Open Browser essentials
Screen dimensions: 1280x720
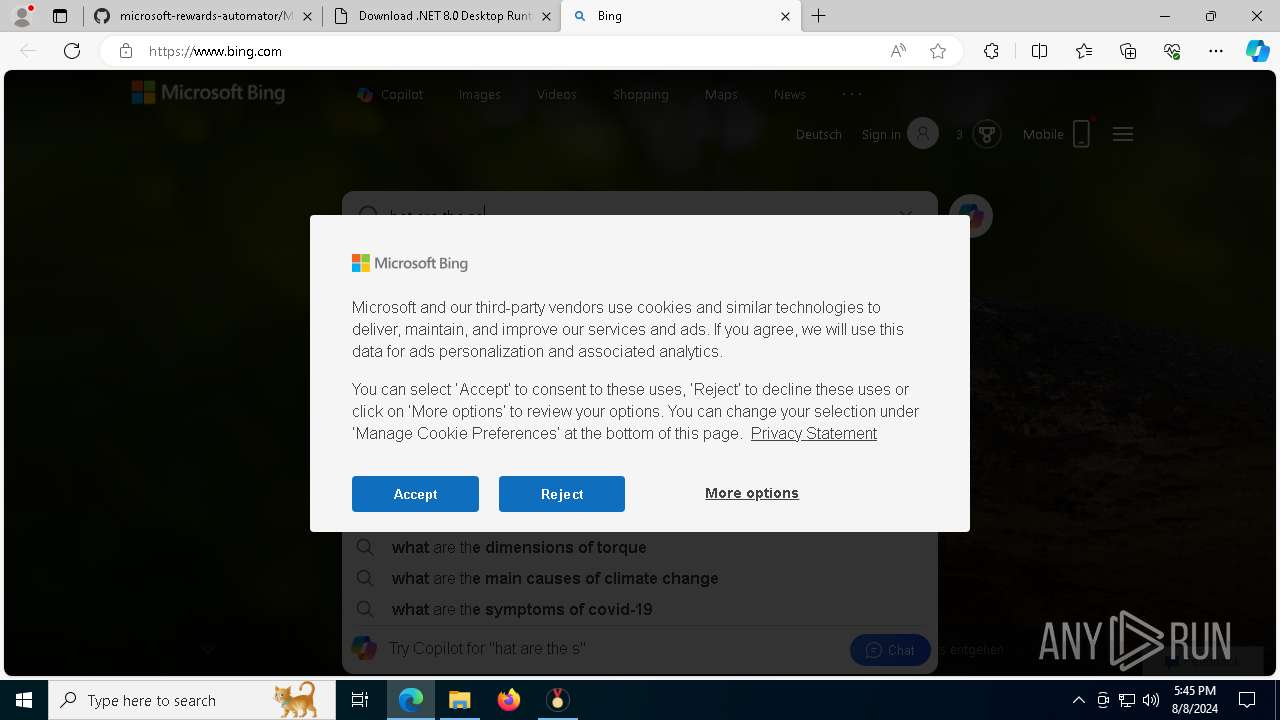click(1172, 51)
